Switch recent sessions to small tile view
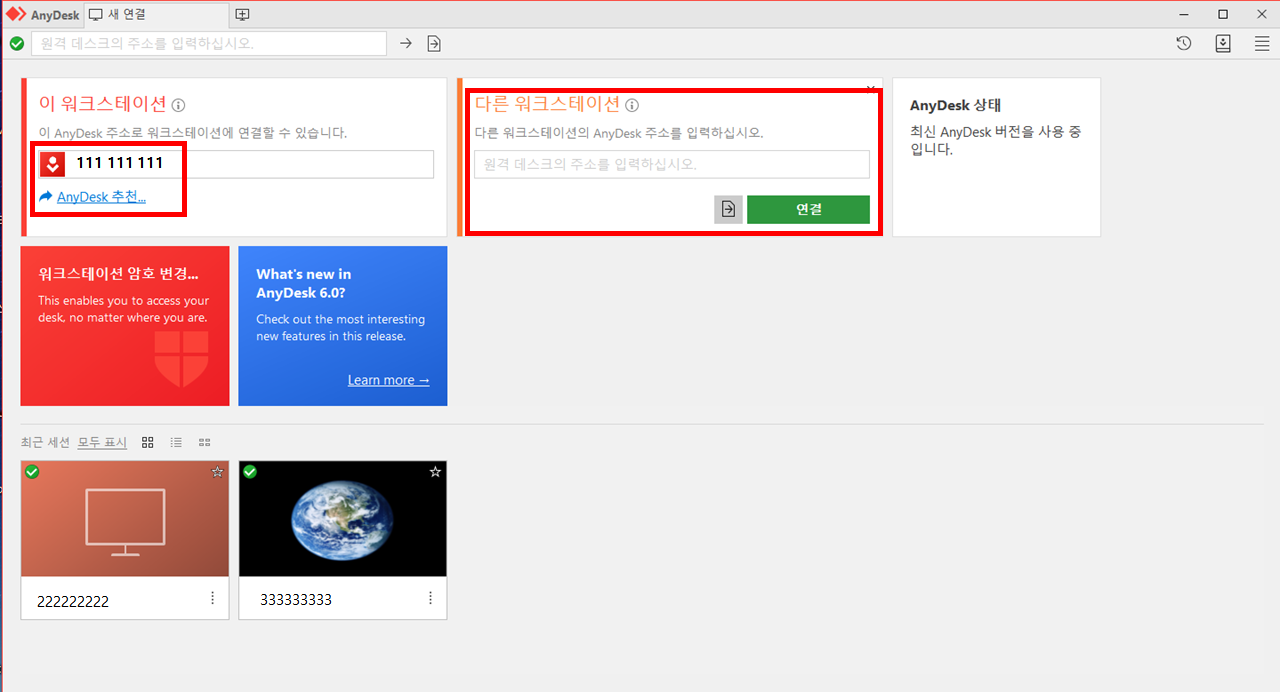1280x692 pixels. click(x=204, y=442)
